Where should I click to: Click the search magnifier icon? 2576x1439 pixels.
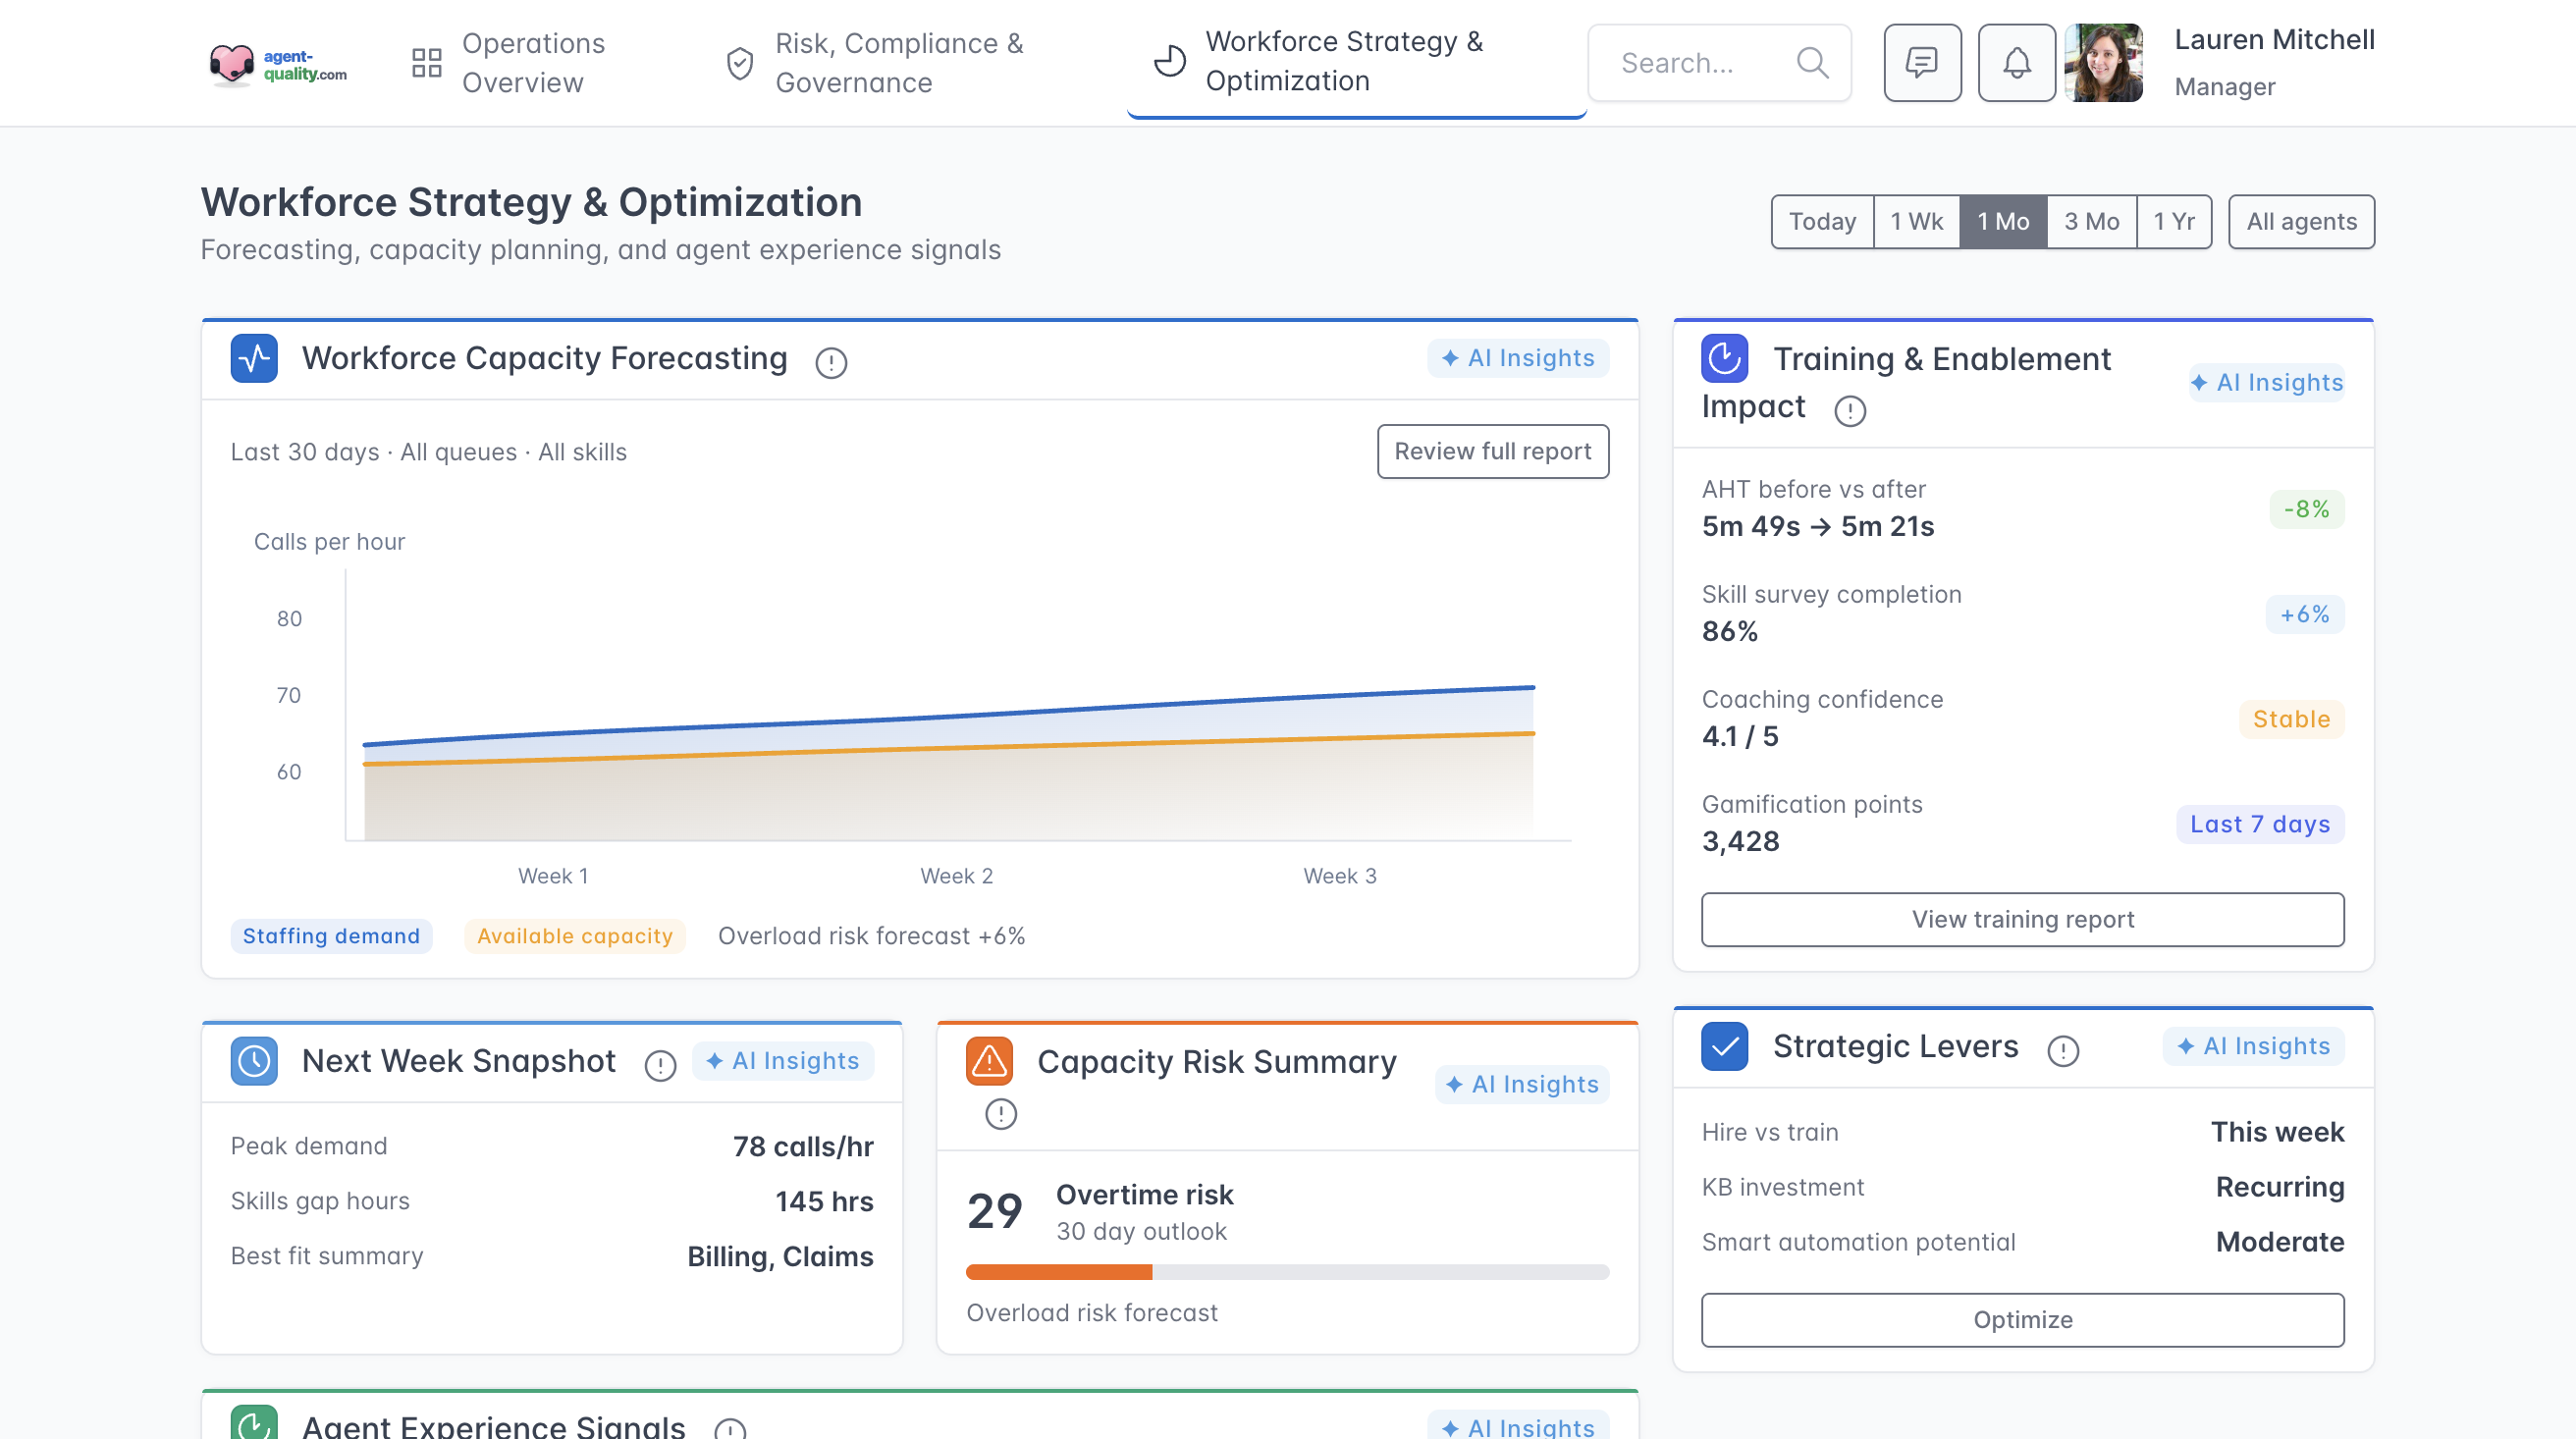(x=1812, y=63)
